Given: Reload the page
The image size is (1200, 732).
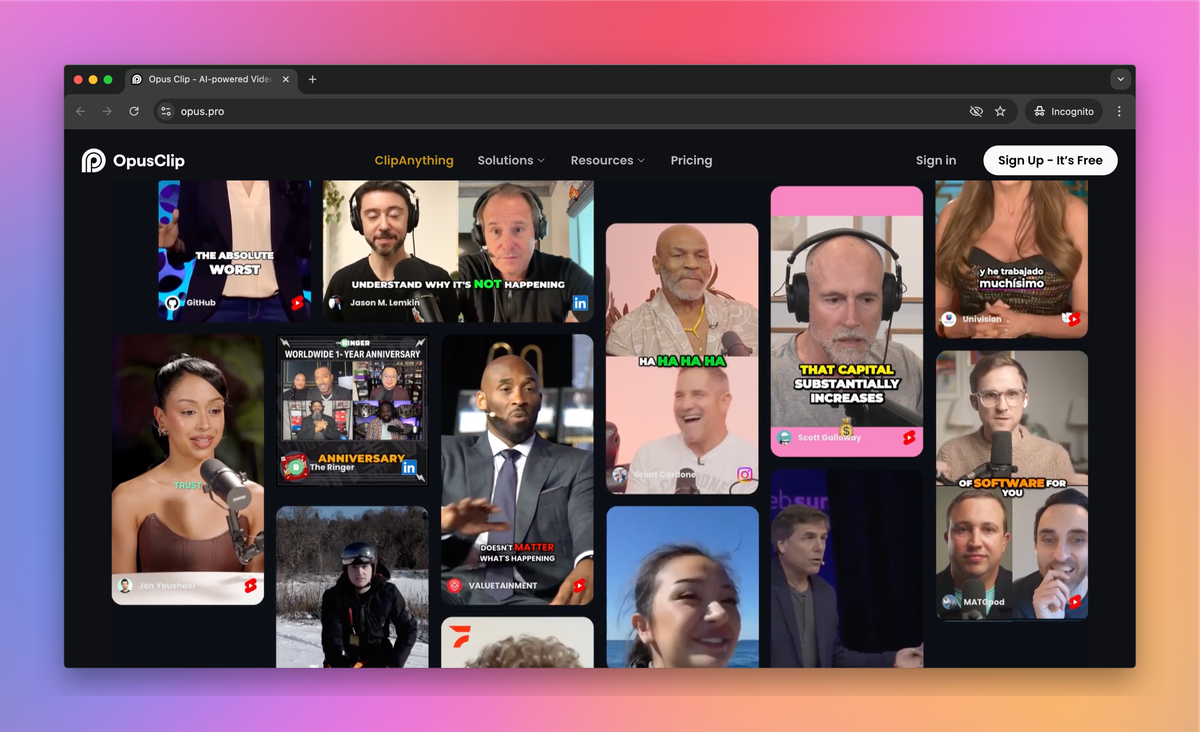Looking at the screenshot, I should pos(134,111).
